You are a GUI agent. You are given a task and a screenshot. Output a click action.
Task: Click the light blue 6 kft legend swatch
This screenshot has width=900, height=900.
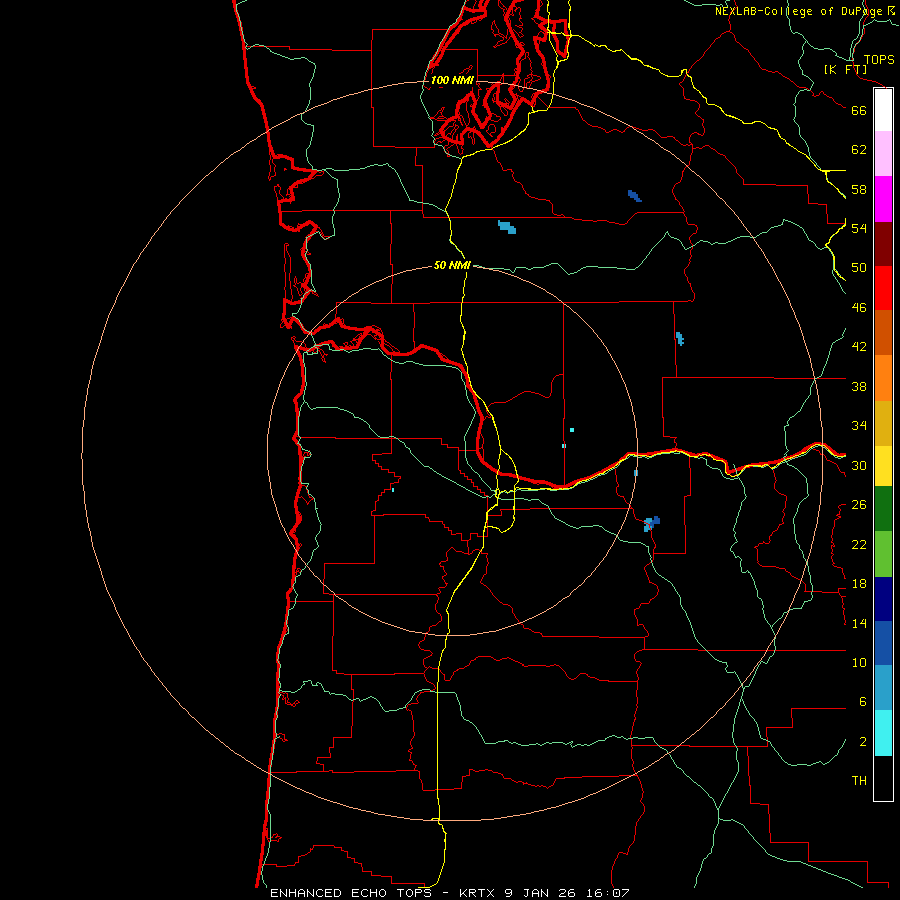coord(883,688)
